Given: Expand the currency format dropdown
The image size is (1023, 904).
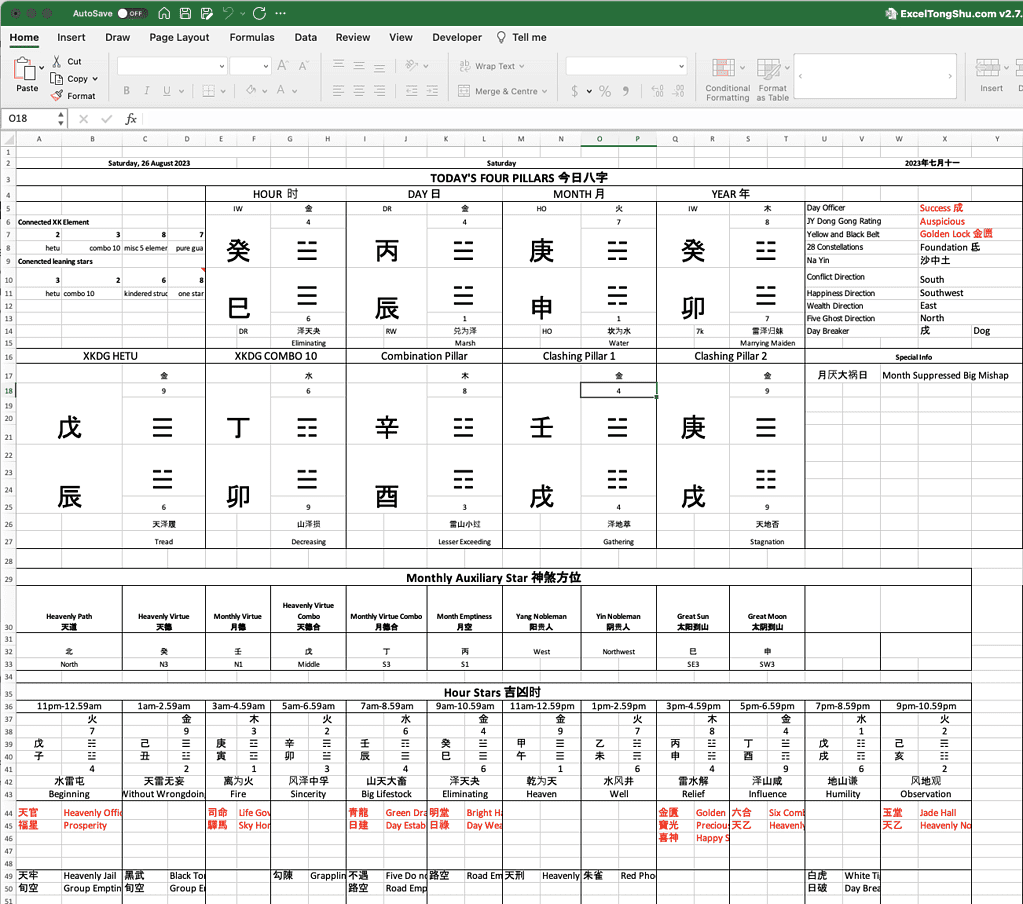Looking at the screenshot, I should pyautogui.click(x=588, y=91).
